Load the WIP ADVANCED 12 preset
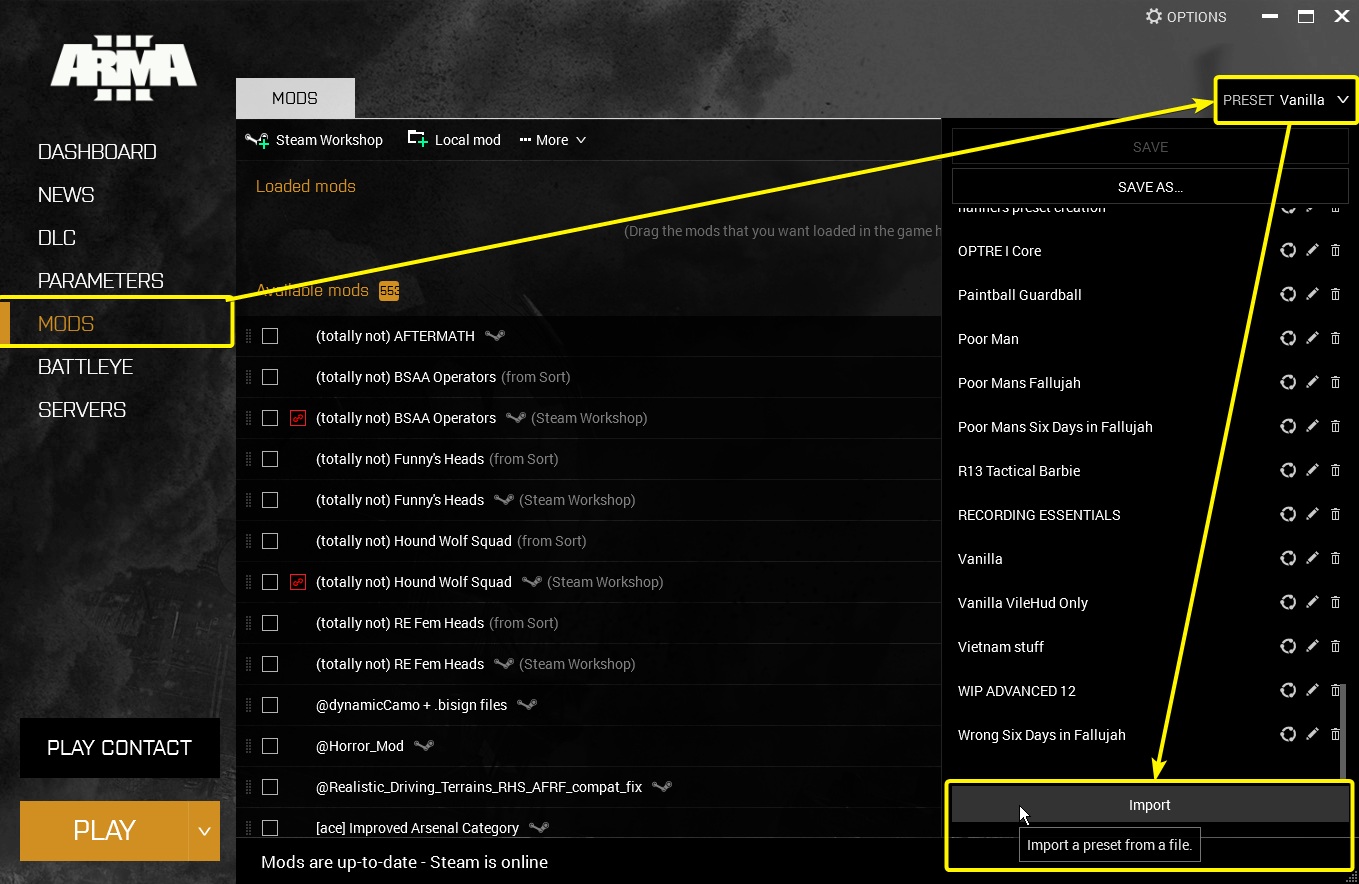The width and height of the screenshot is (1359, 884). [1017, 691]
